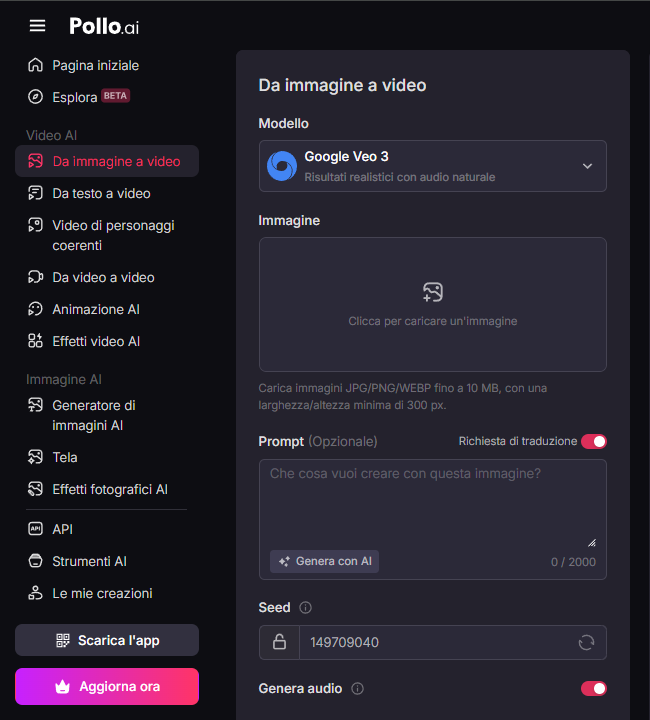Select Effetti video AI in sidebar
The height and width of the screenshot is (720, 650).
96,341
